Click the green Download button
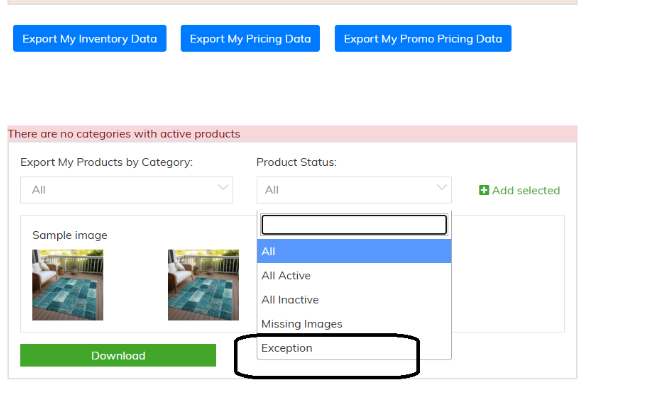657x417 pixels. (x=118, y=355)
